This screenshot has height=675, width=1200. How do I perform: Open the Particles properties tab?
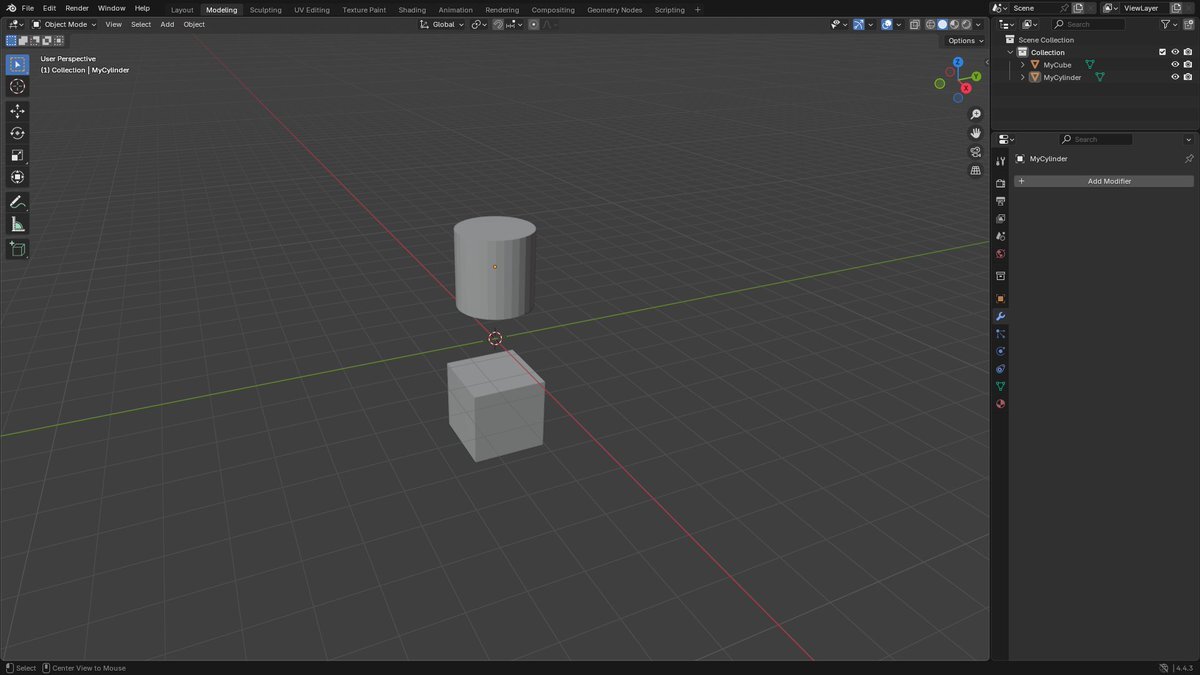coord(1000,333)
